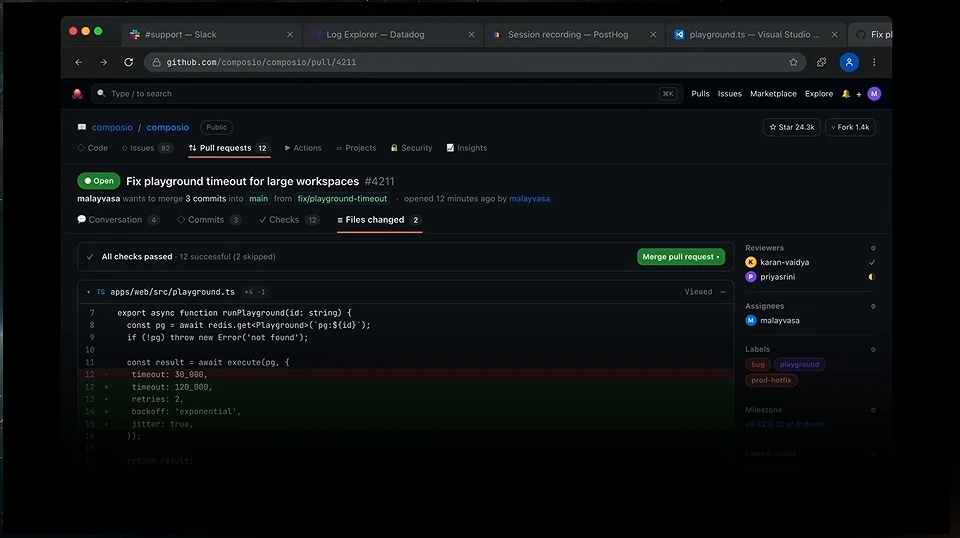Switch to Session recording — PostHog tab
This screenshot has width=960, height=538.
tap(574, 34)
